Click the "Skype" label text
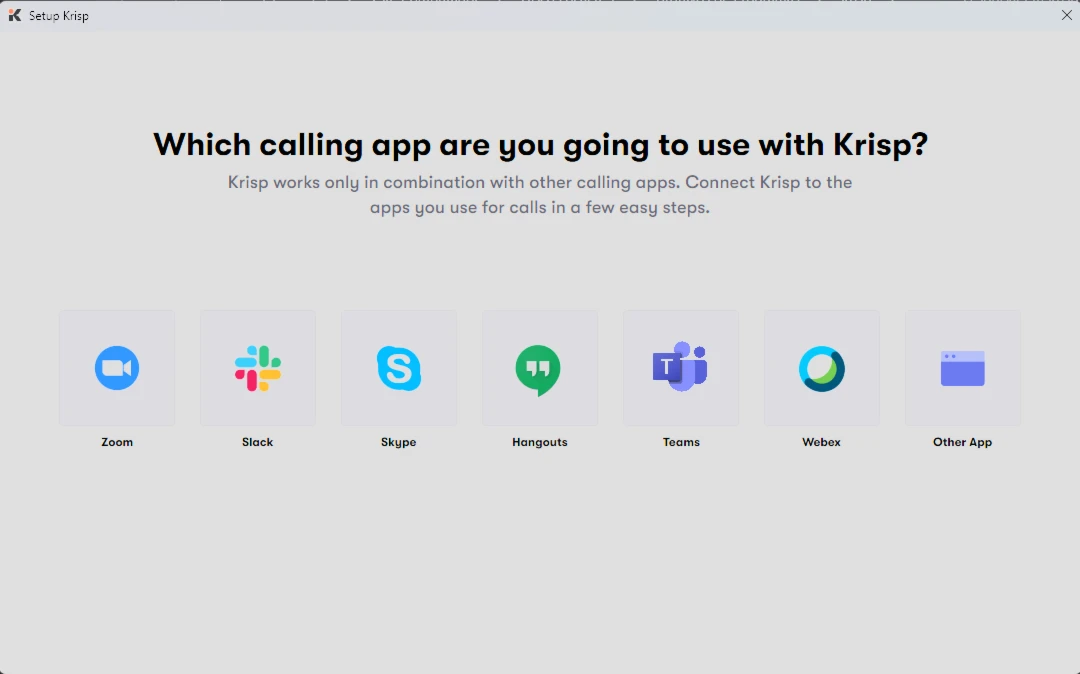1080x674 pixels. click(399, 443)
